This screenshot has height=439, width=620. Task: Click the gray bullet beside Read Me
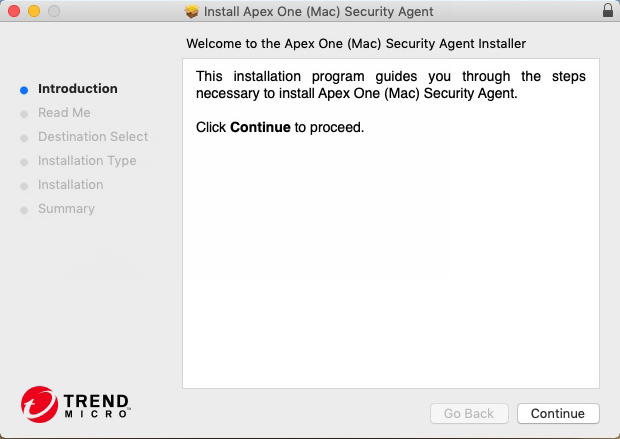click(24, 114)
